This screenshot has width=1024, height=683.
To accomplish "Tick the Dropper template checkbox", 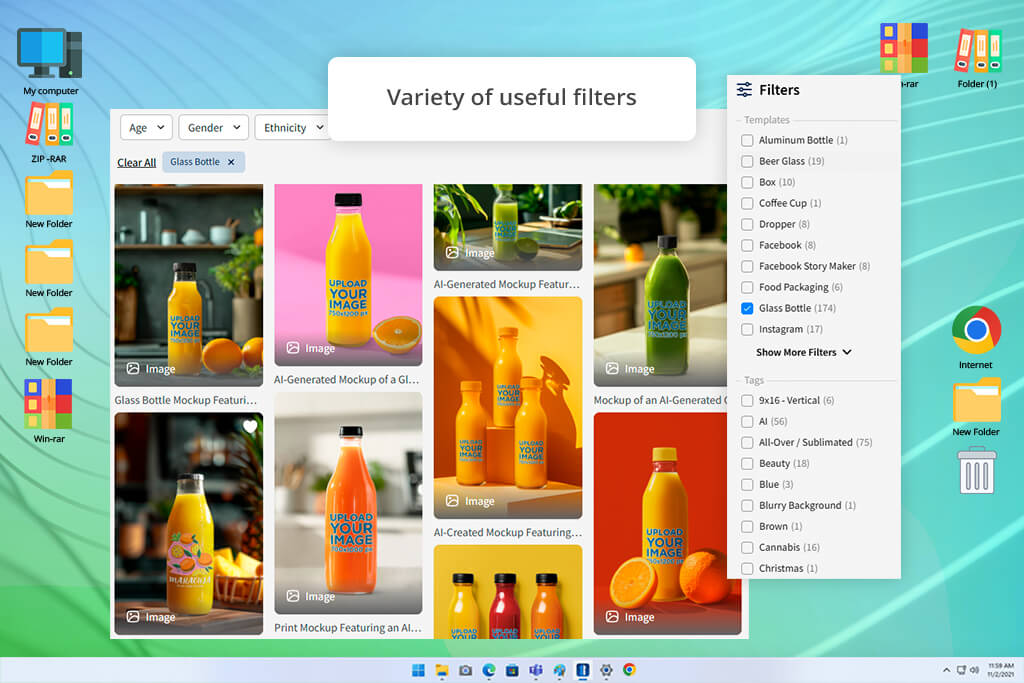I will click(747, 224).
